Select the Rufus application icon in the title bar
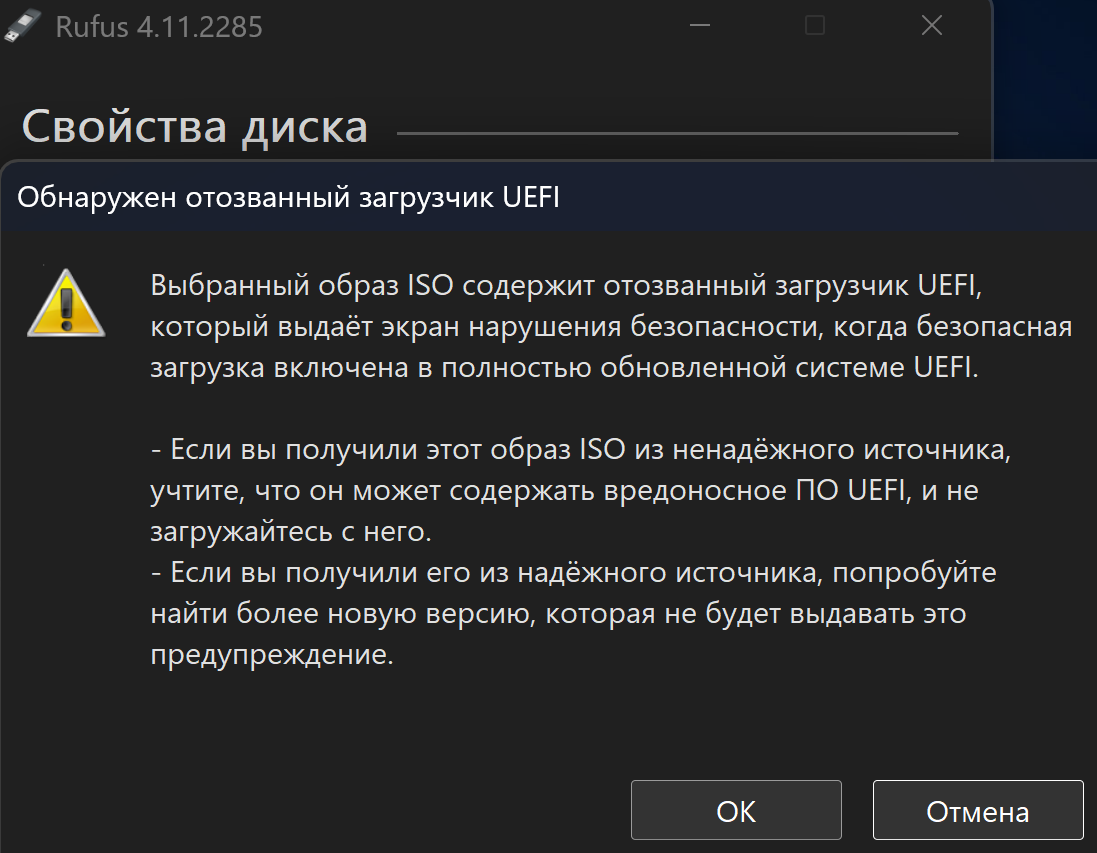The image size is (1097, 853). 24,24
